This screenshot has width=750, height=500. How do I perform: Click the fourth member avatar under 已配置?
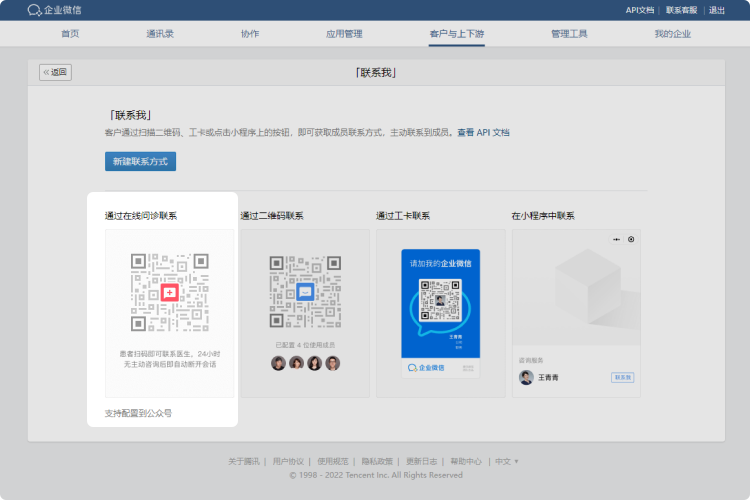tap(332, 363)
